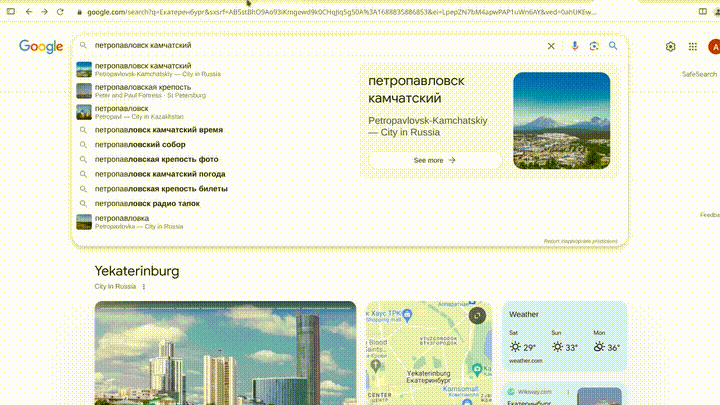720x405 pixels.
Task: Open the Weather card title
Action: click(x=523, y=315)
